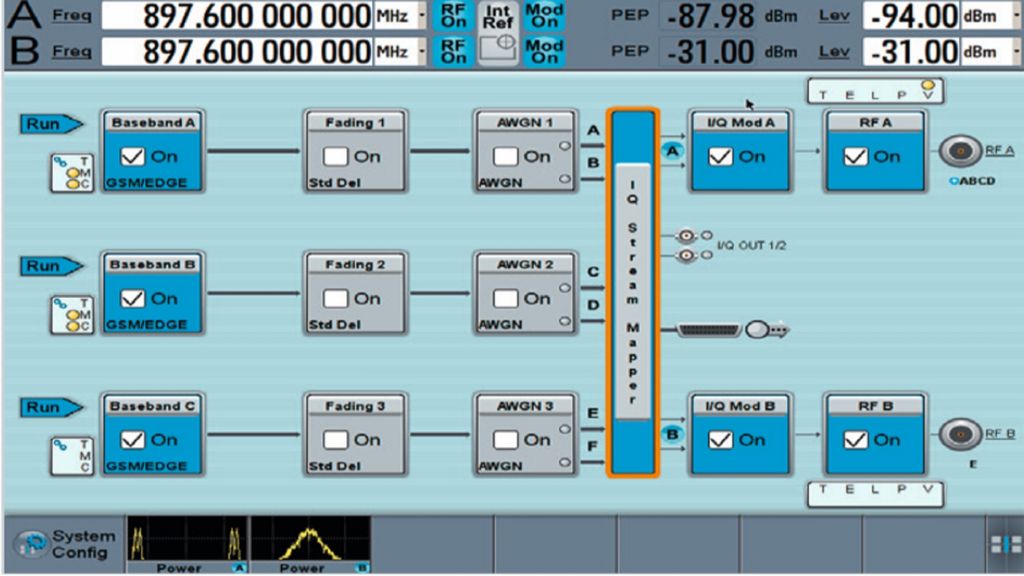Open the Baseband C block title
The width and height of the screenshot is (1024, 576).
coord(153,406)
